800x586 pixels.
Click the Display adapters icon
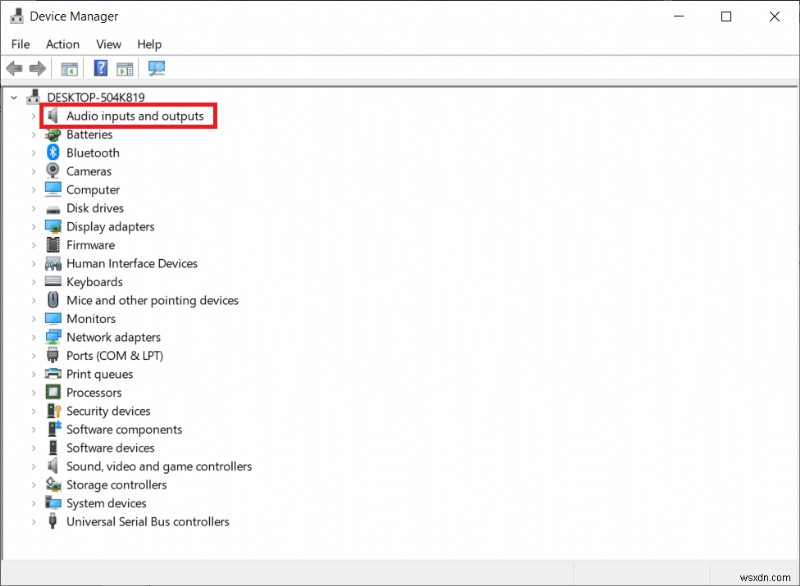[x=52, y=226]
